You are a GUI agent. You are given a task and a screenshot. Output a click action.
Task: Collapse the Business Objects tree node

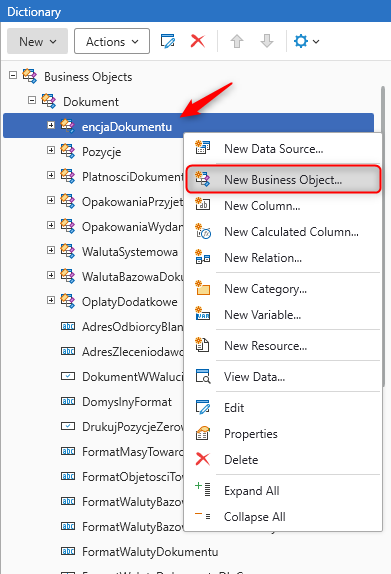click(13, 75)
